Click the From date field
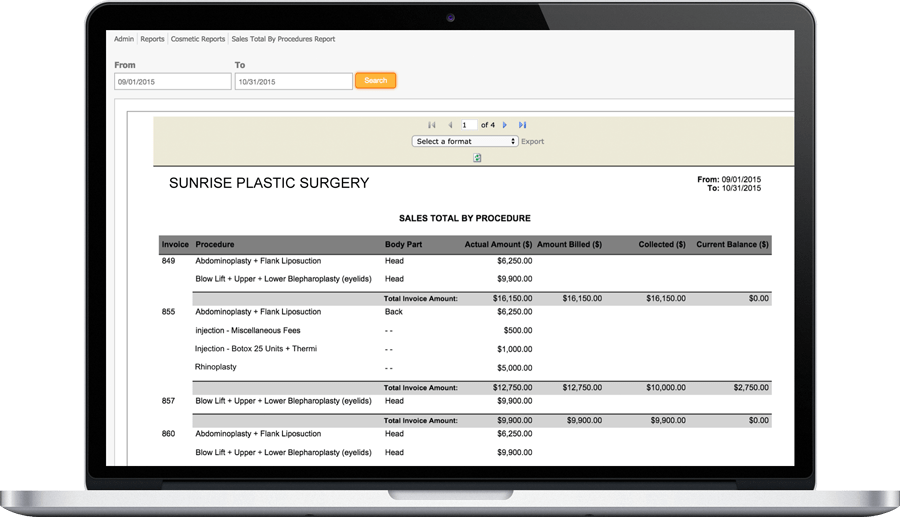 (x=173, y=81)
